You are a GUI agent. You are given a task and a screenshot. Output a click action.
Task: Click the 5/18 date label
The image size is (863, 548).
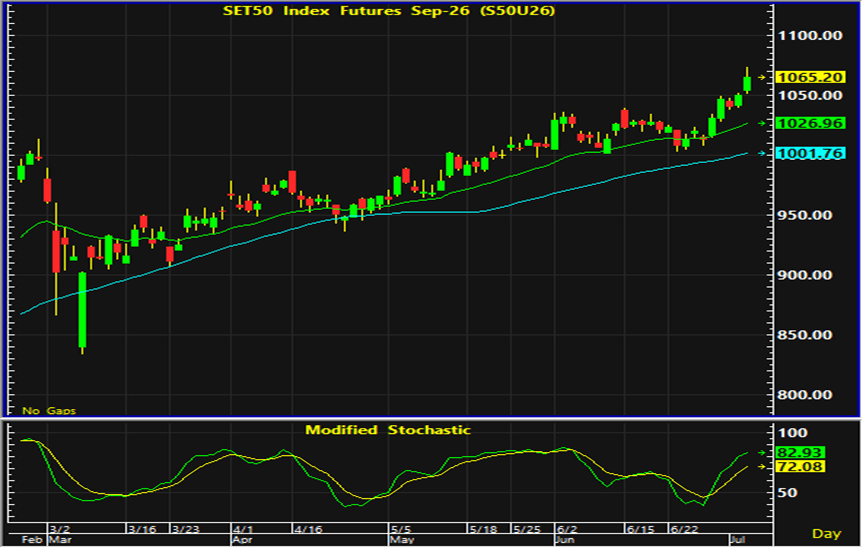point(483,529)
